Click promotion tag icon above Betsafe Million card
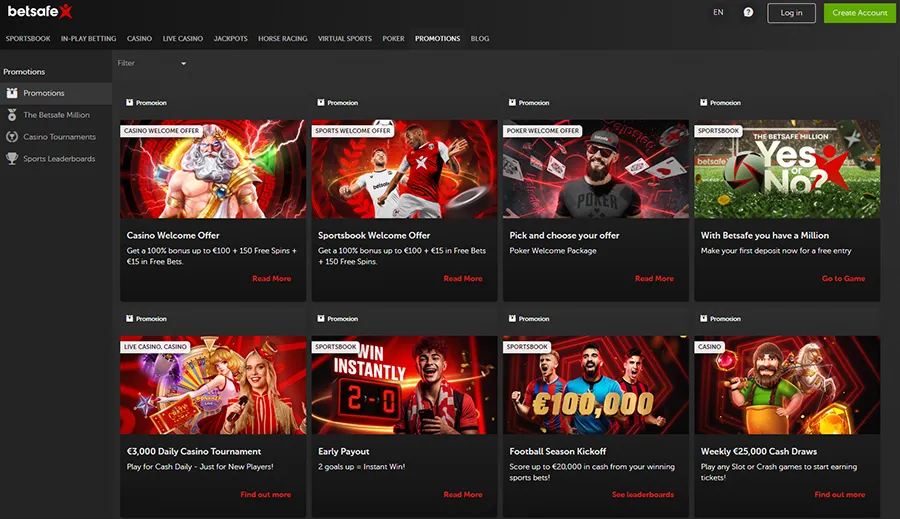This screenshot has height=519, width=900. tap(704, 103)
